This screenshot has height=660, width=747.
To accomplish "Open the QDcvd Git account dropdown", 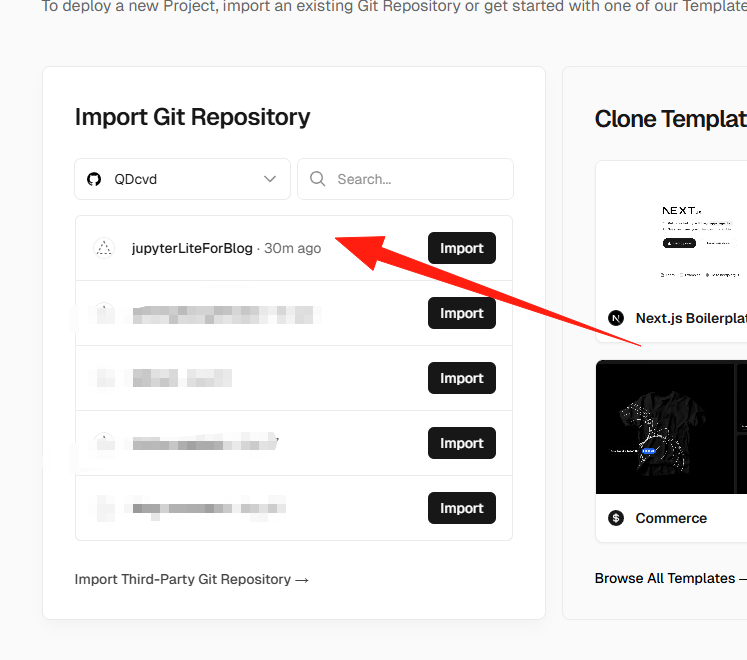I will tap(182, 179).
